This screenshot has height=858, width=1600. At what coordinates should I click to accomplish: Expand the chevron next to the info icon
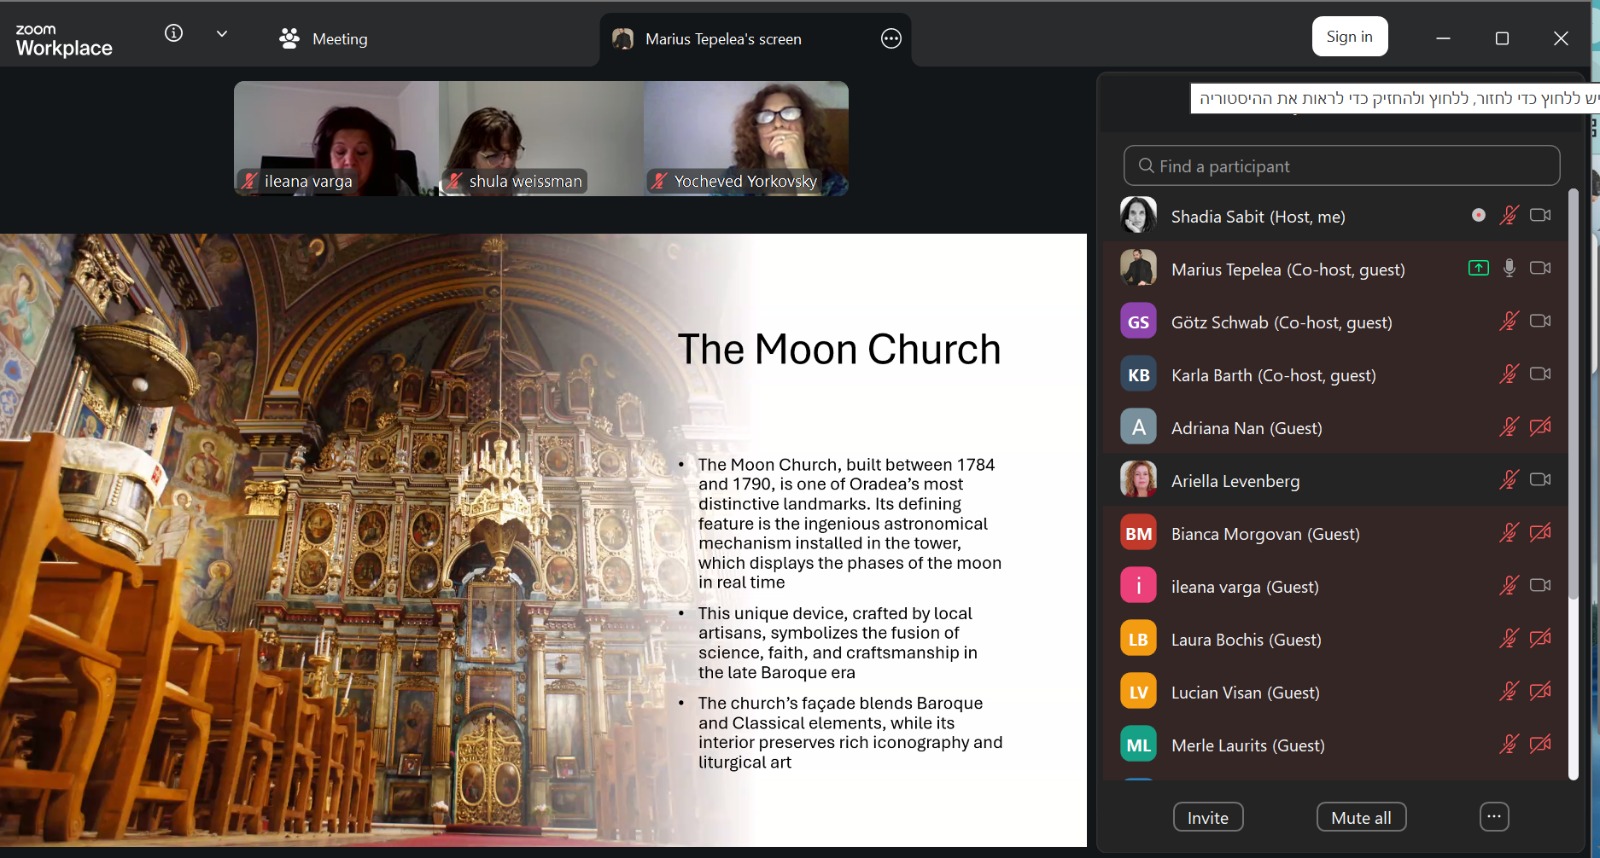(222, 33)
